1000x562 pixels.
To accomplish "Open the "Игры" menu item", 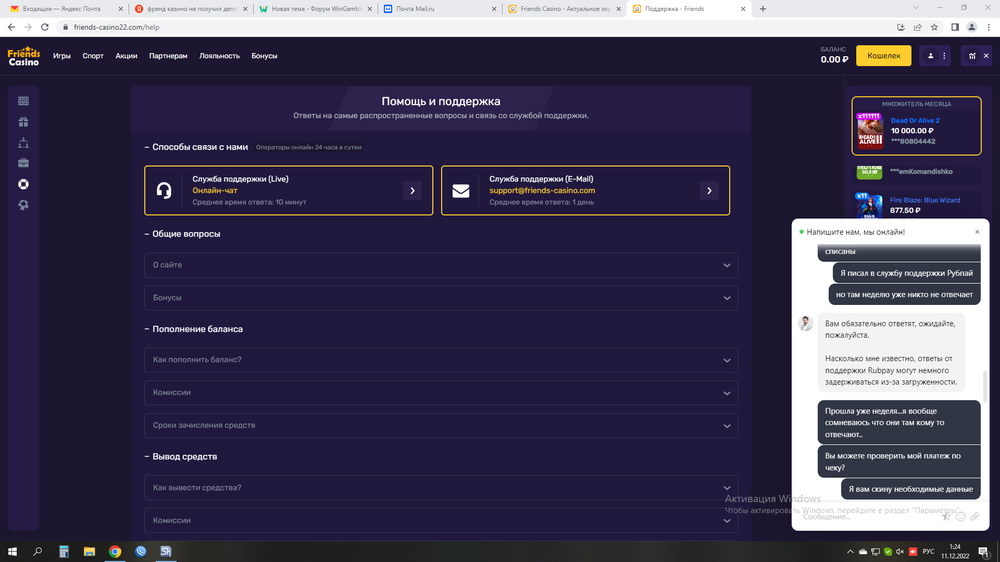I will pos(62,56).
